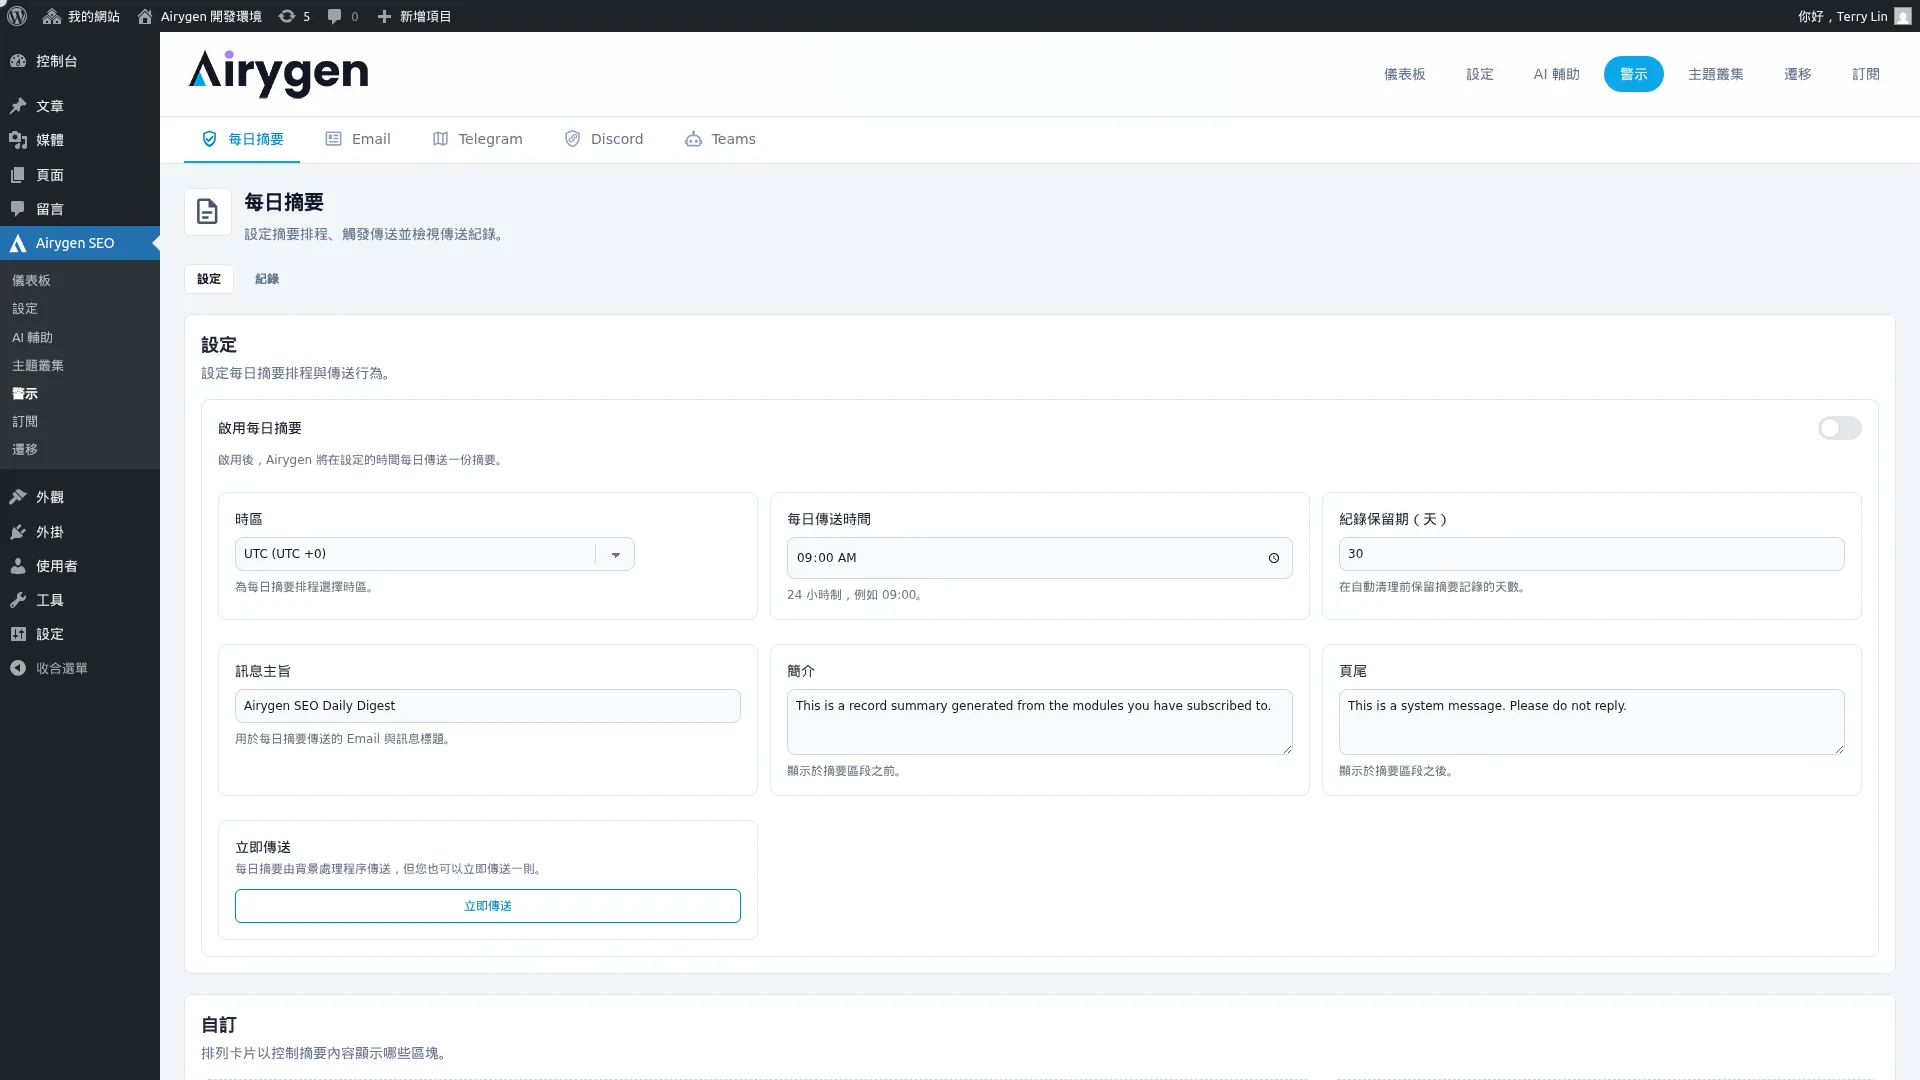1920x1080 pixels.
Task: Click the WordPress logo in admin bar
Action: [16, 16]
